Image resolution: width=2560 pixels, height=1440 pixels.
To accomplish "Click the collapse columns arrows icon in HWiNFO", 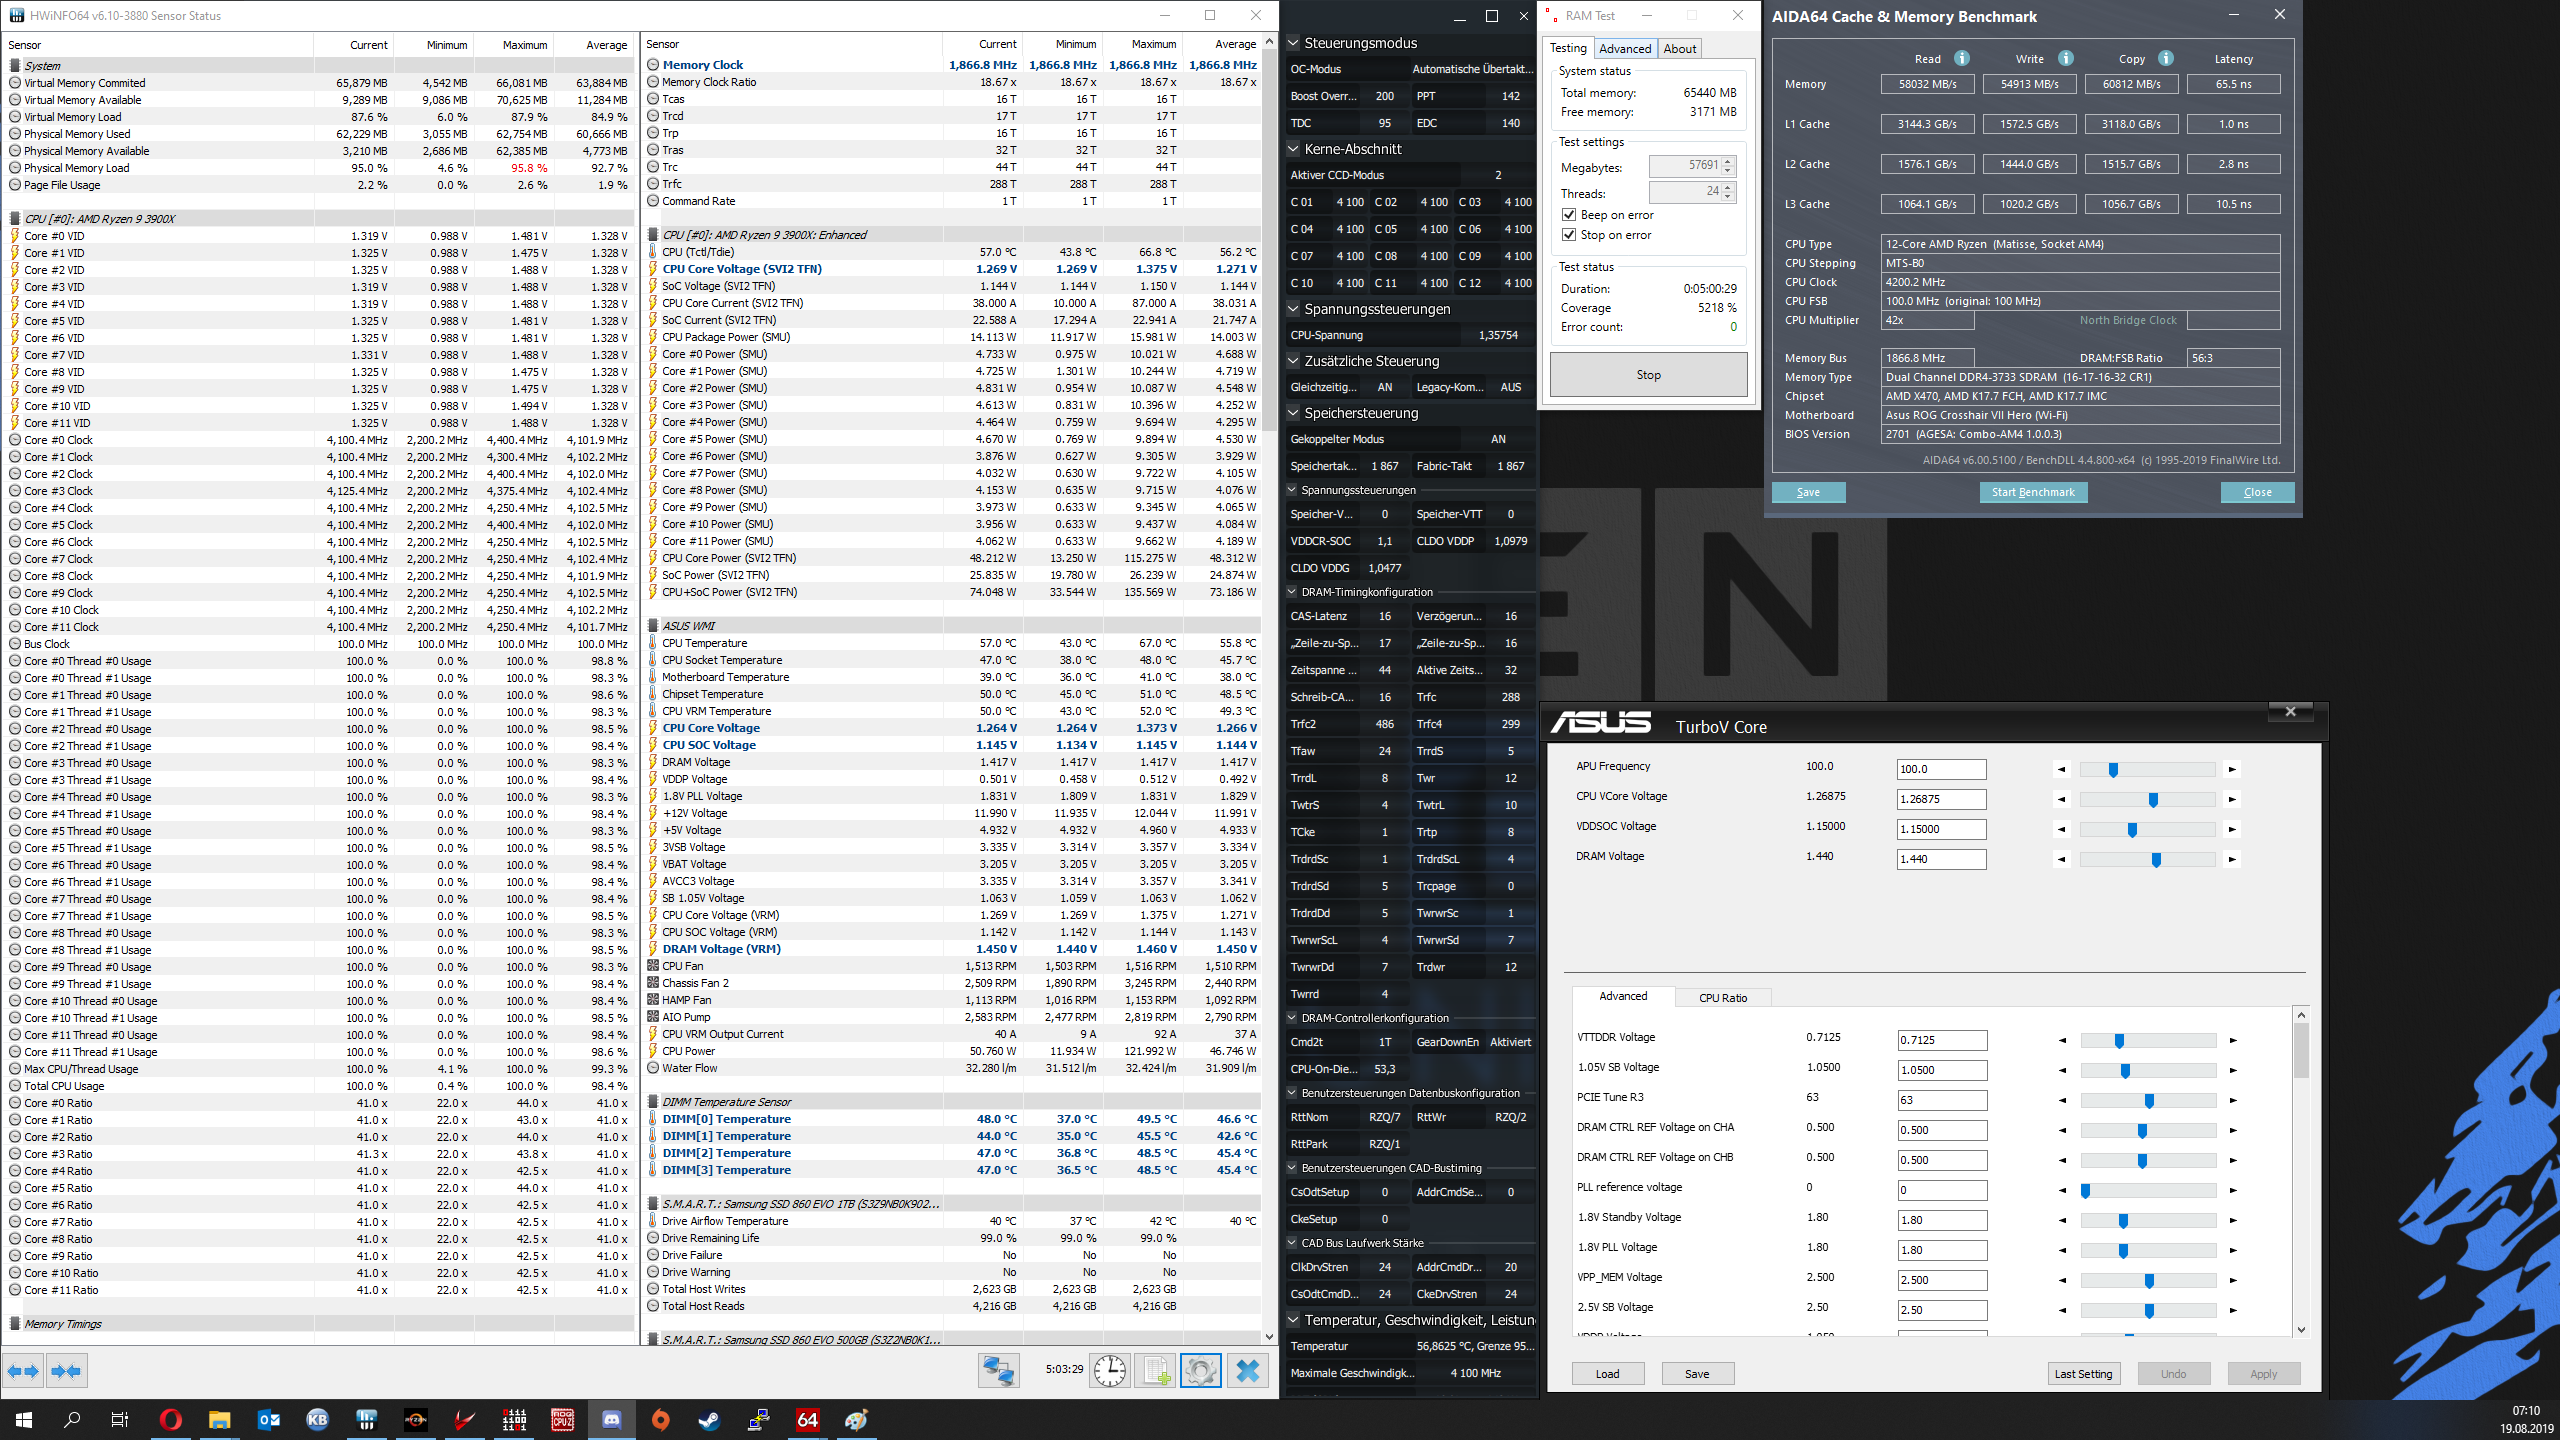I will [66, 1371].
